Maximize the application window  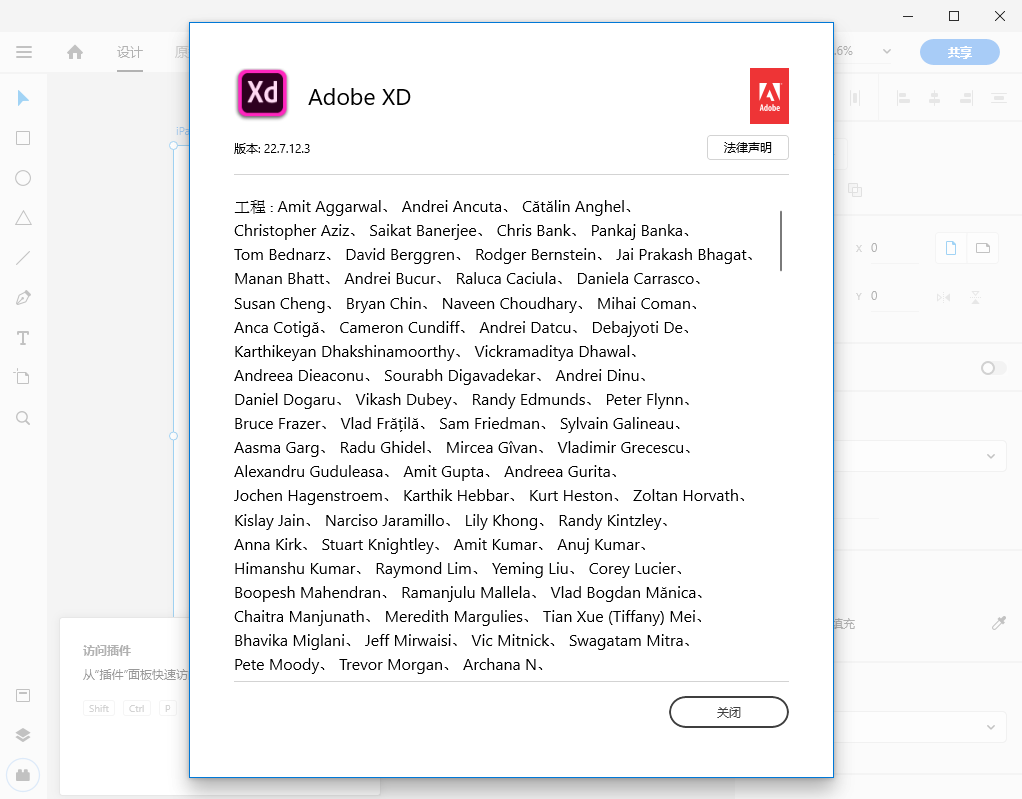point(954,16)
